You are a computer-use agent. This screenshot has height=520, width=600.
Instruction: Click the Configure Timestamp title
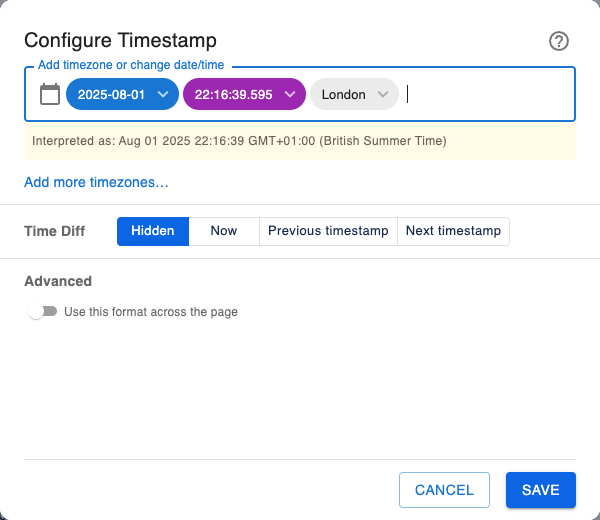pyautogui.click(x=120, y=40)
